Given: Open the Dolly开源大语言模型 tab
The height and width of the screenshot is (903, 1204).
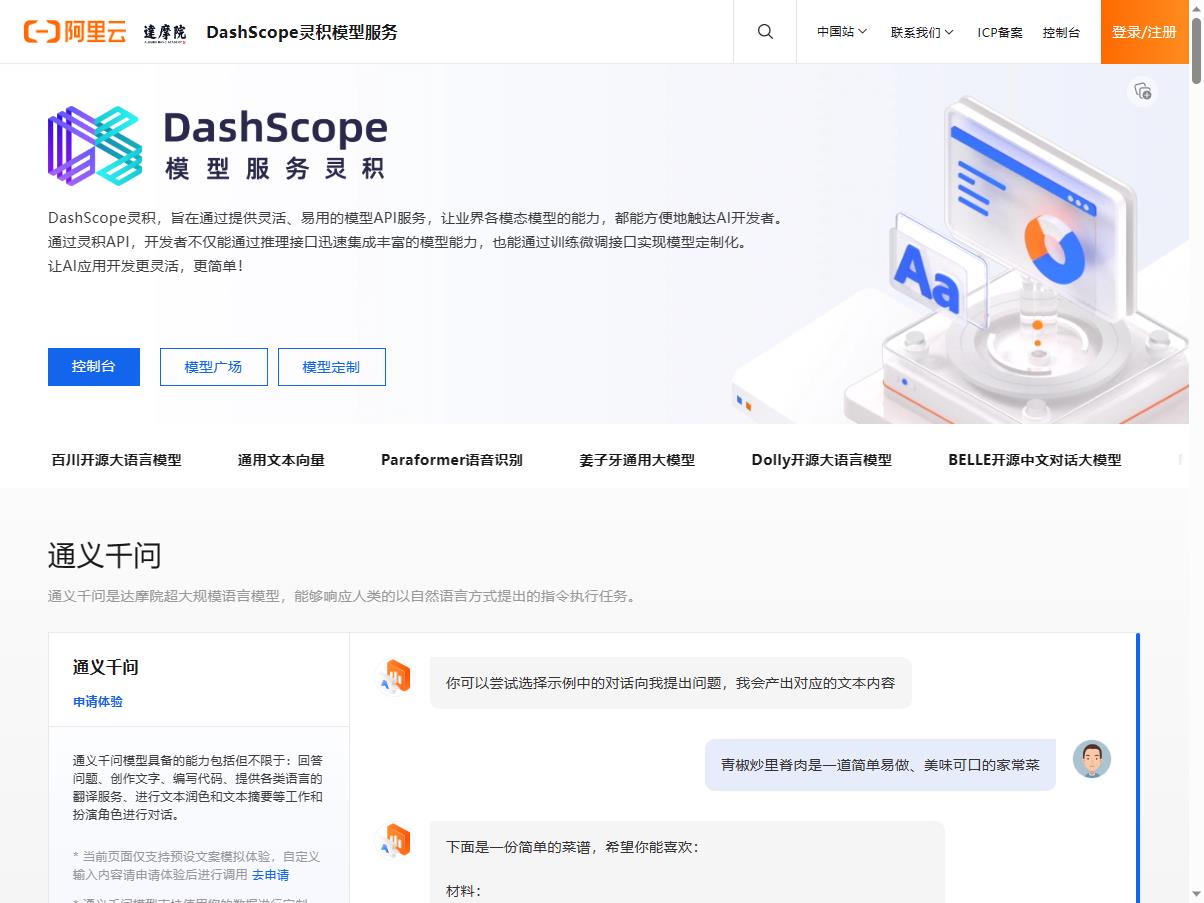Looking at the screenshot, I should 822,460.
